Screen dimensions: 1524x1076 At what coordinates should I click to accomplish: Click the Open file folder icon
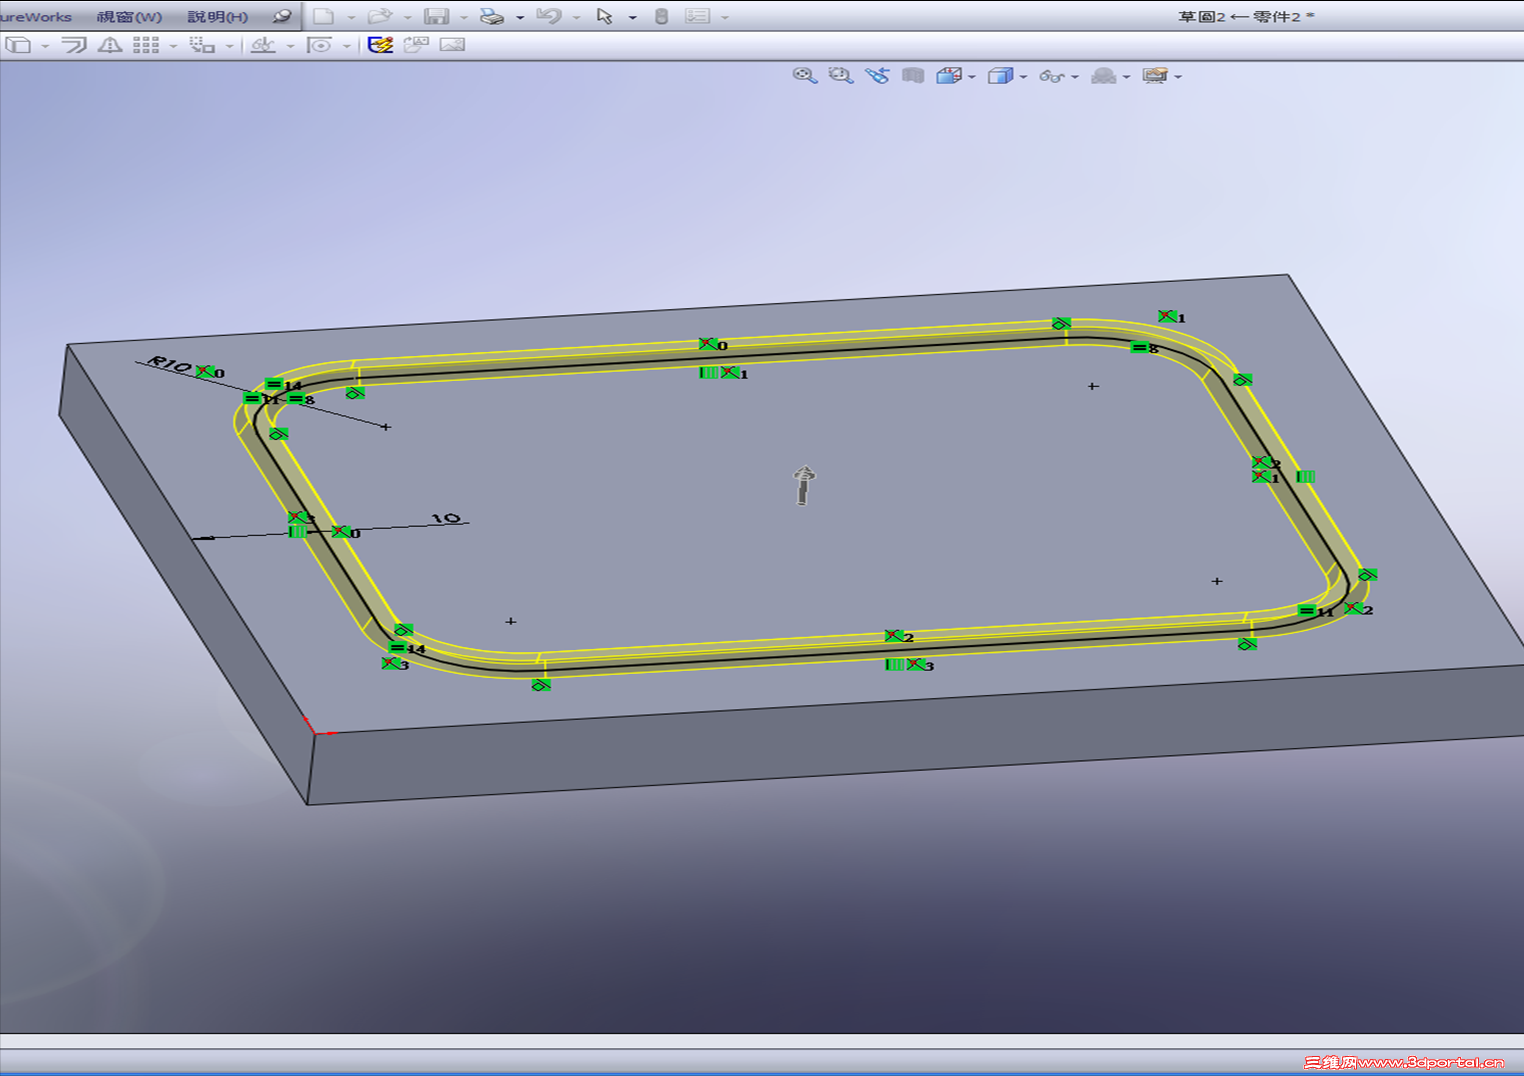pos(379,16)
